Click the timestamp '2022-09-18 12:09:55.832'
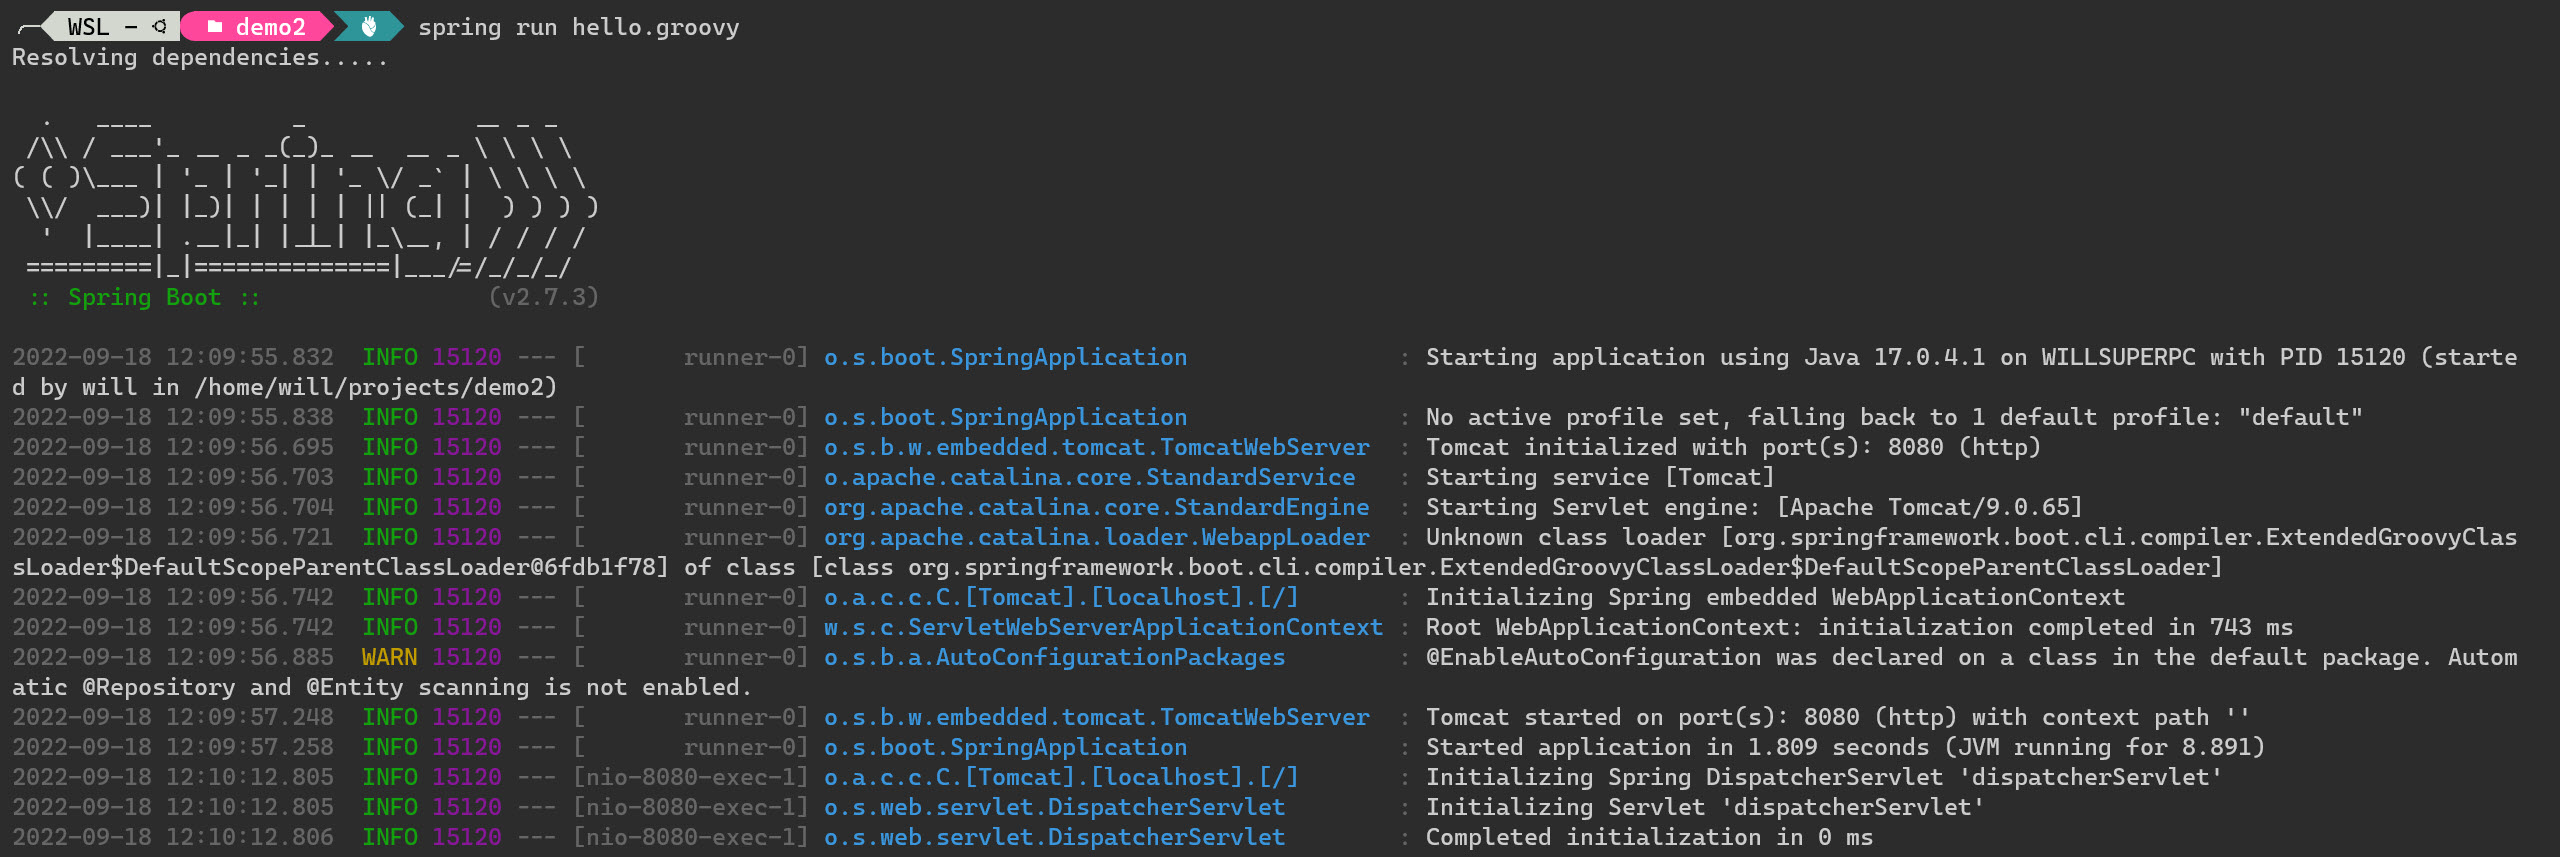Image resolution: width=2560 pixels, height=857 pixels. point(173,357)
